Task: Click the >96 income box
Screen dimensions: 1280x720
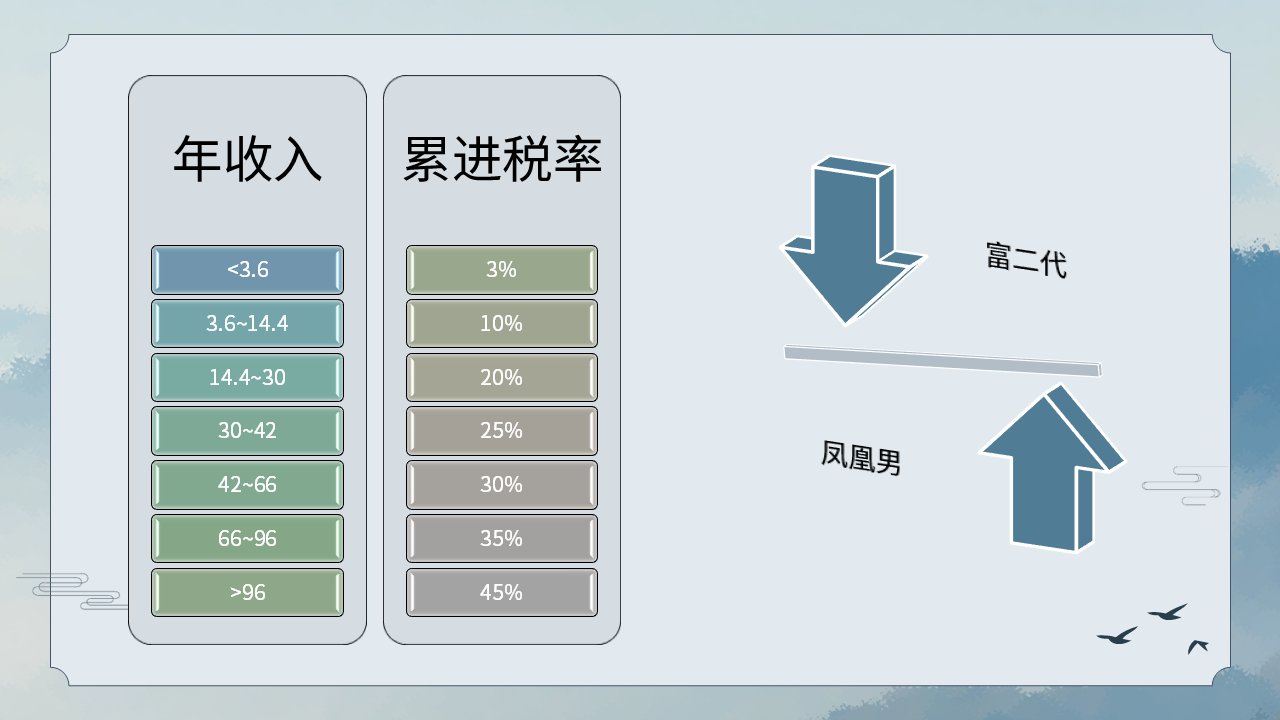Action: [x=247, y=593]
